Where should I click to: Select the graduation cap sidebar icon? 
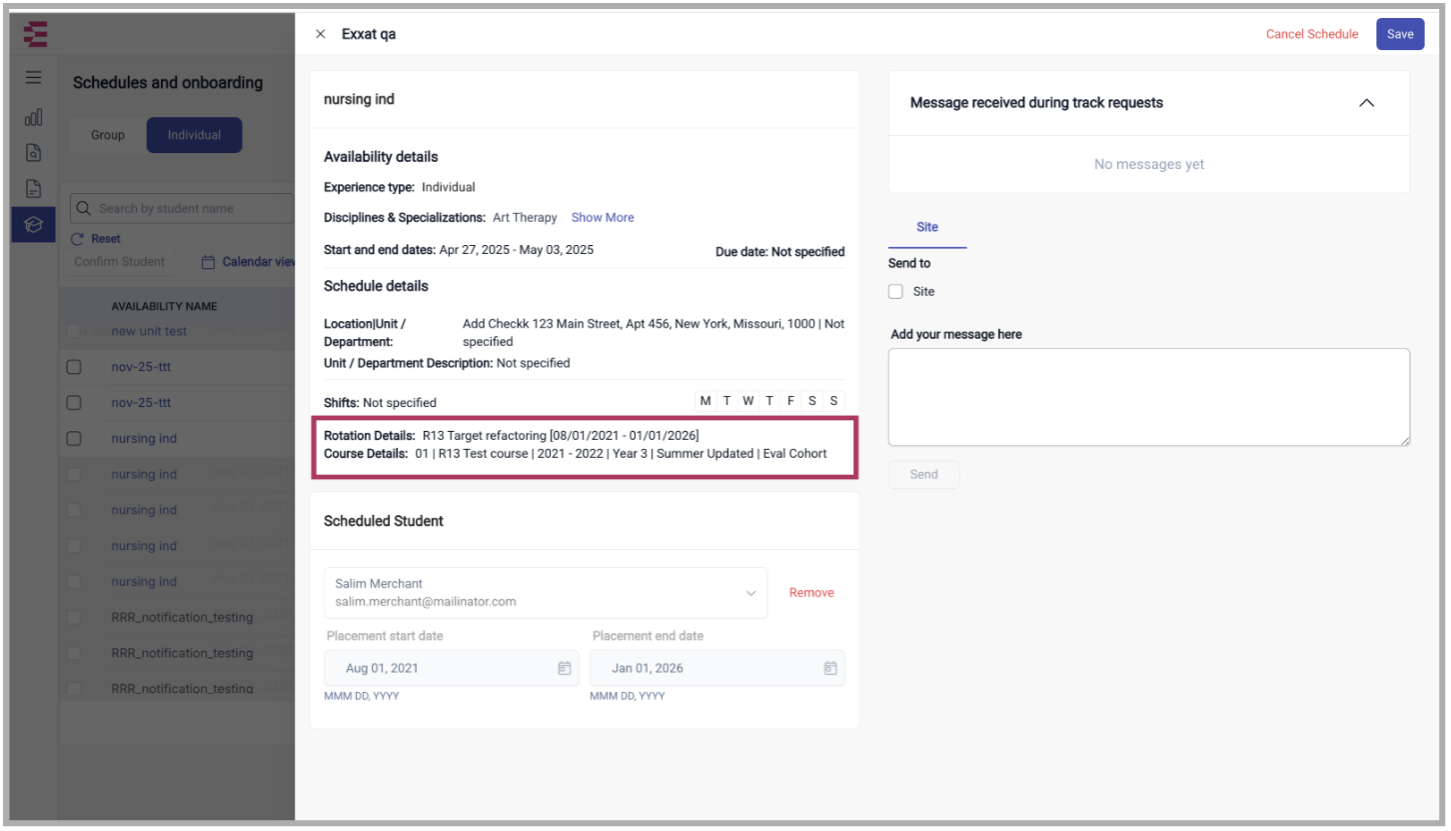click(x=34, y=225)
